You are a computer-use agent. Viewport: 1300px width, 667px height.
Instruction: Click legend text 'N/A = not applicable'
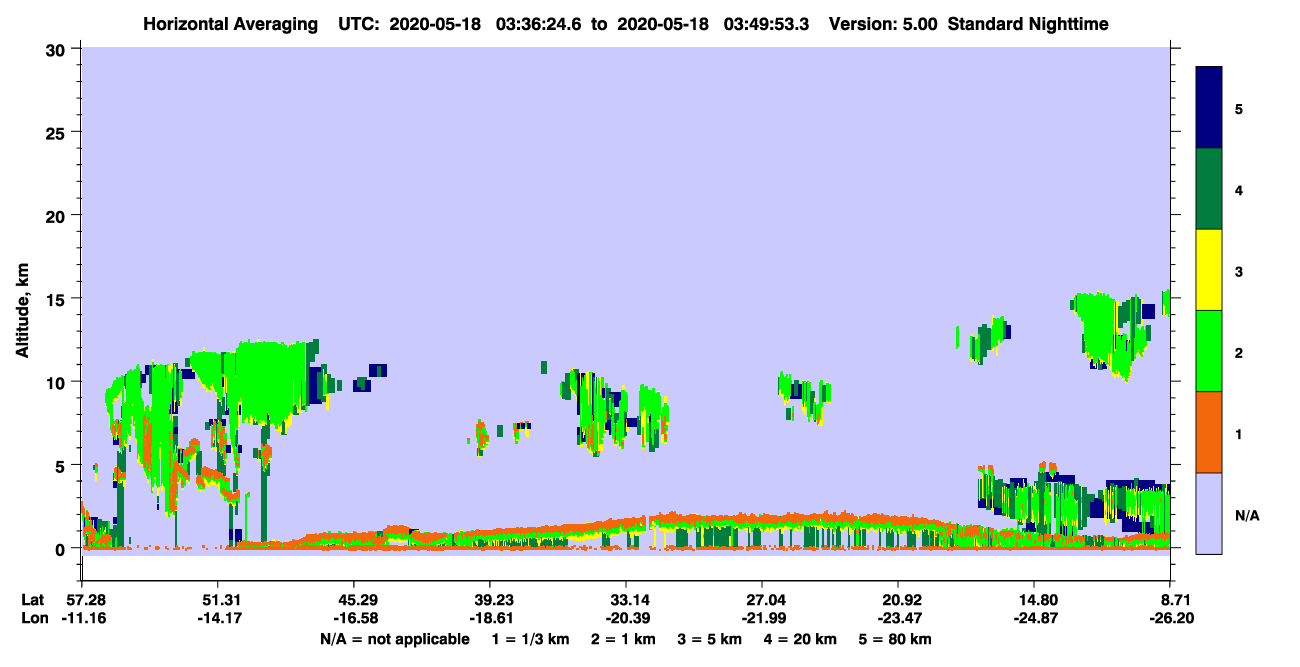point(394,639)
